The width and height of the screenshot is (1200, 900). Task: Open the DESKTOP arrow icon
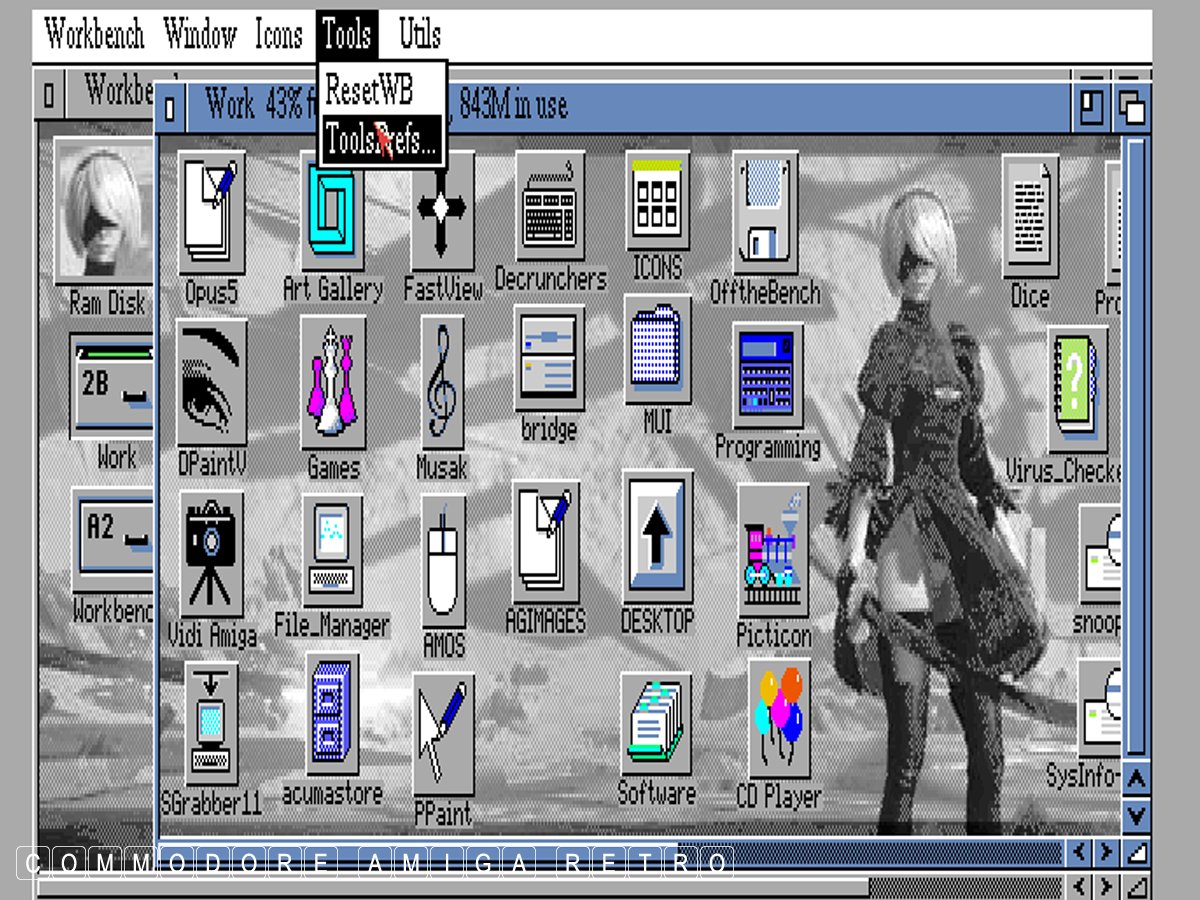[x=657, y=535]
